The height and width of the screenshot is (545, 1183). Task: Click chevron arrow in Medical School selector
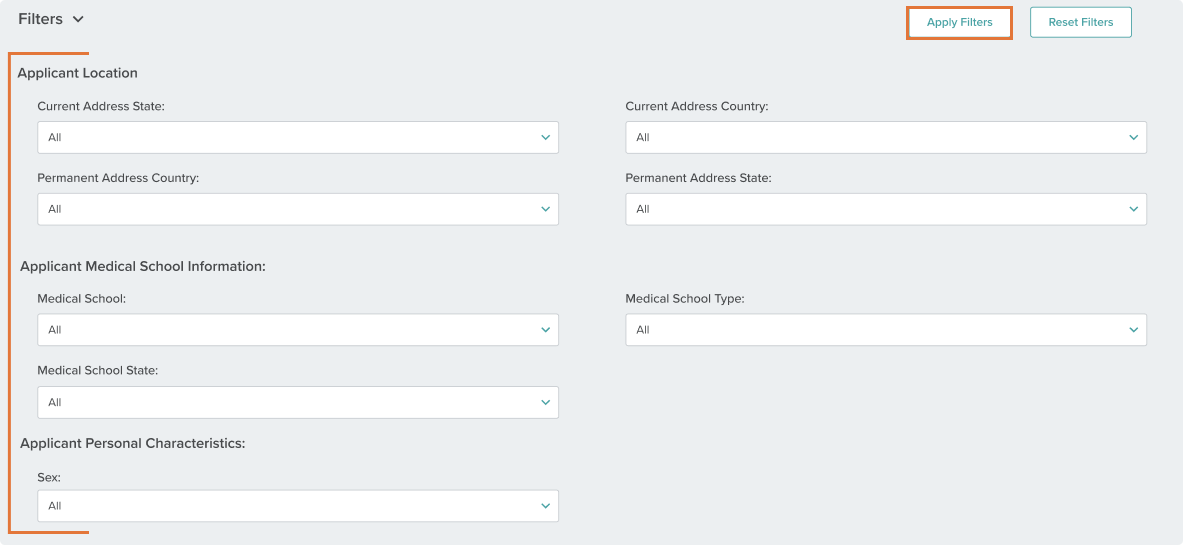pyautogui.click(x=545, y=330)
